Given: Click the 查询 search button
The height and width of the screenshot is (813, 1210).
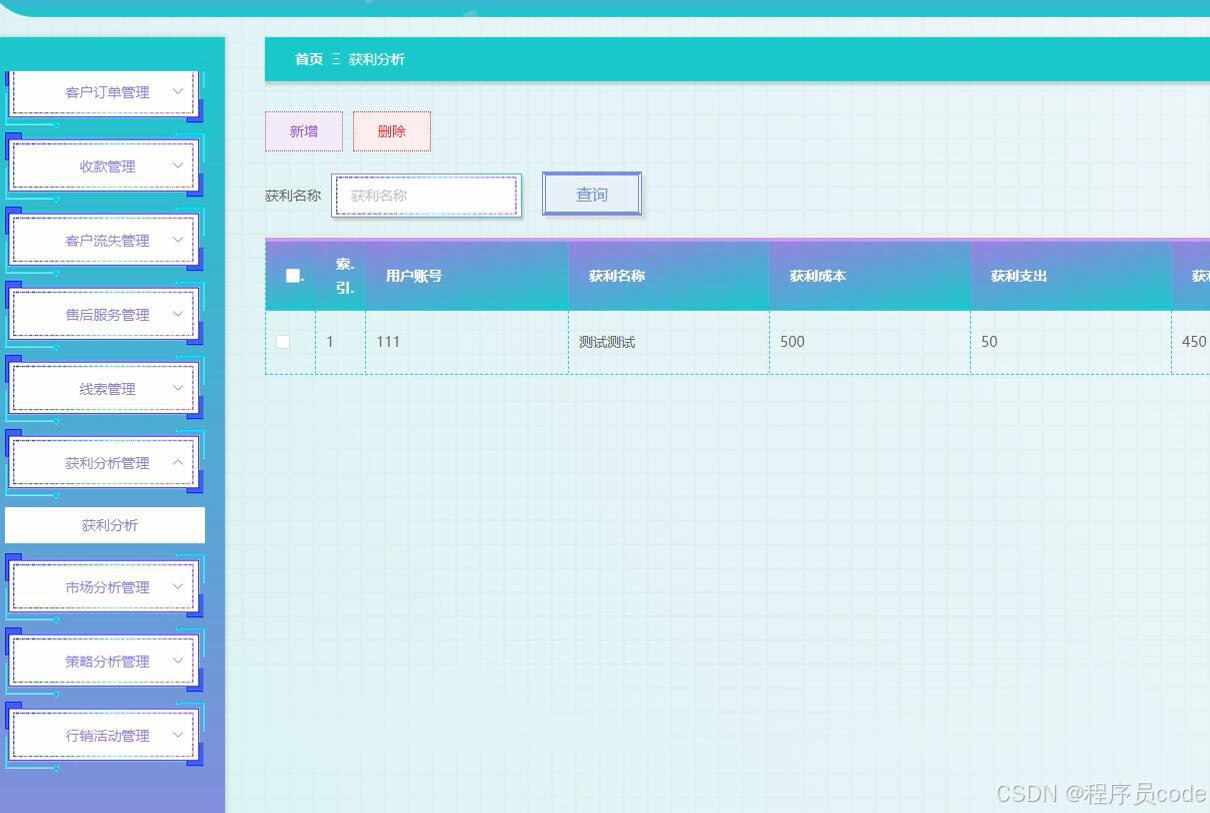Looking at the screenshot, I should coord(592,194).
